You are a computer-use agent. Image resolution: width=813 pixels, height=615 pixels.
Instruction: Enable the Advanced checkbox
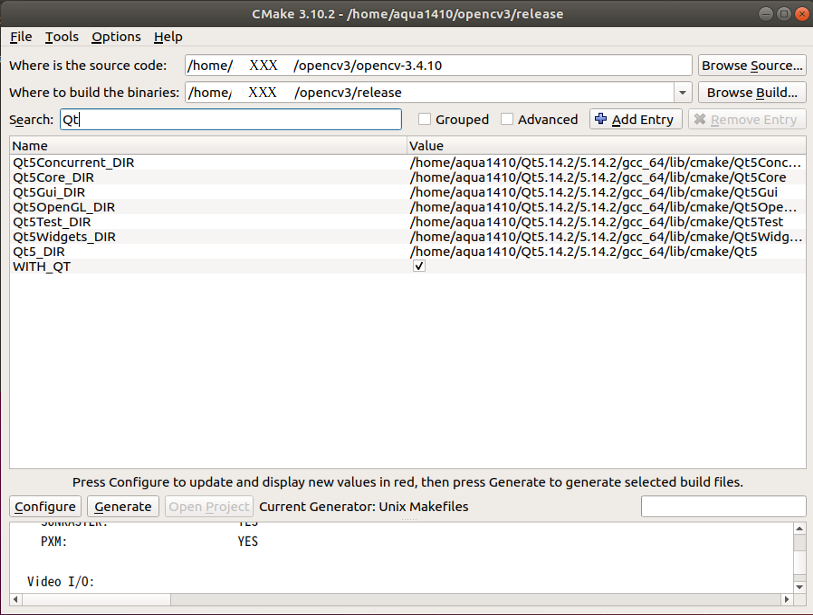click(x=507, y=119)
